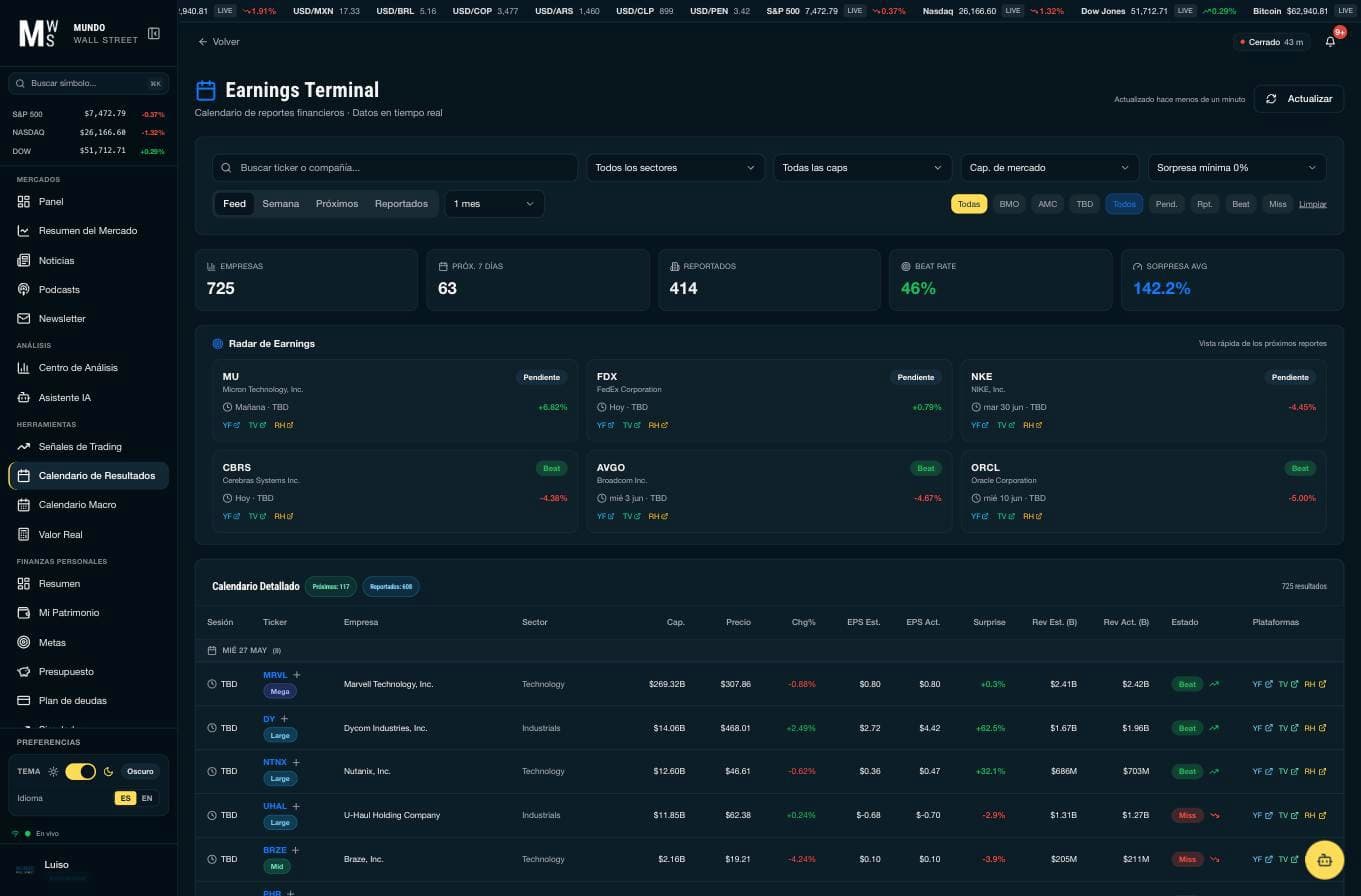Focus the Buscar ticker o compañía field

[395, 168]
